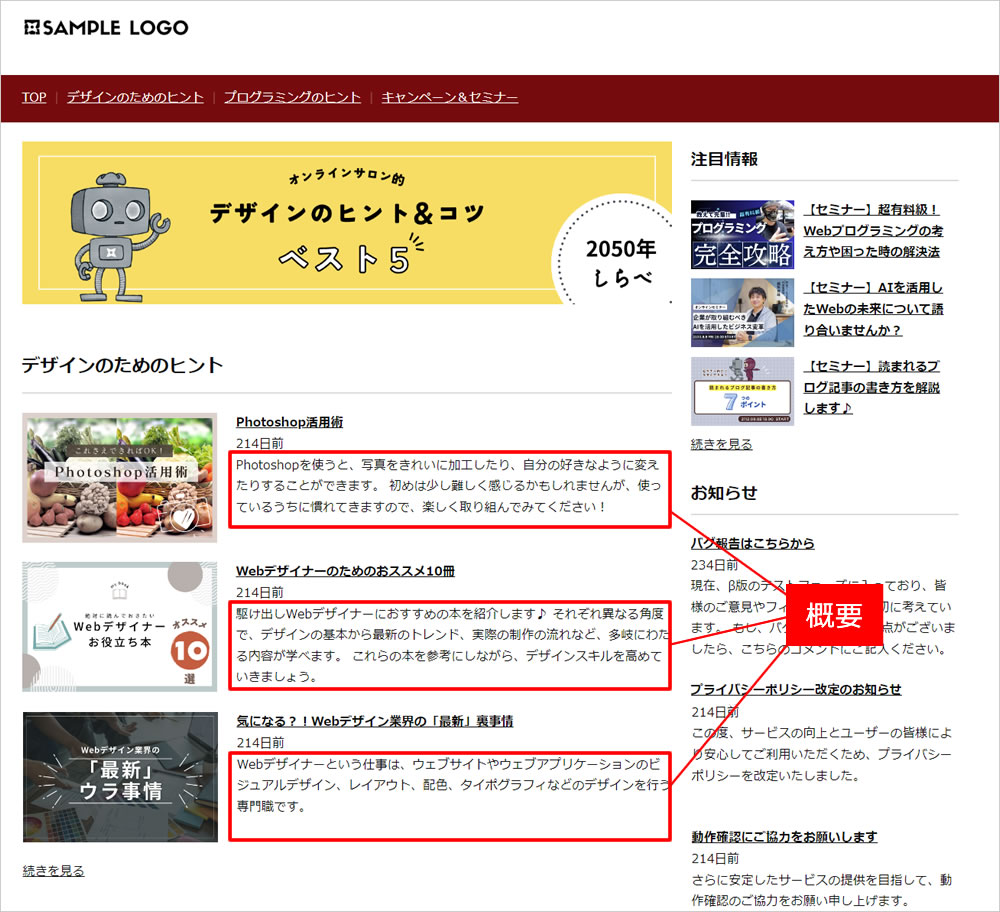The height and width of the screenshot is (912, 1000).
Task: Open the TOP navigation menu item
Action: pos(34,97)
